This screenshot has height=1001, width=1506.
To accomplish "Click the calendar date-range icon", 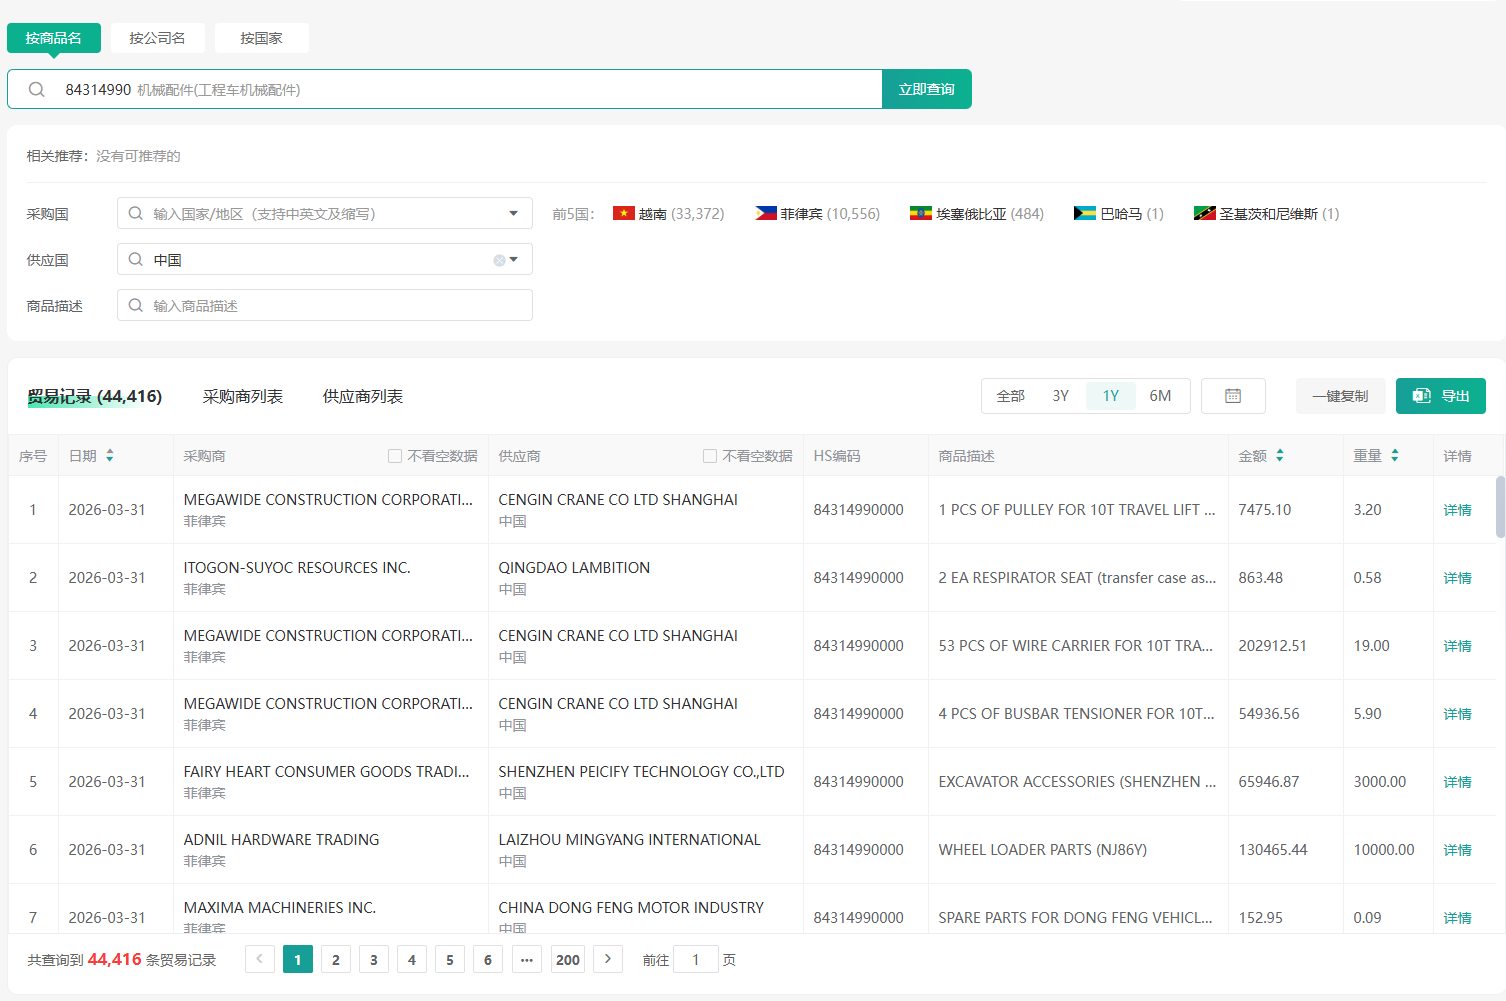I will (x=1233, y=396).
